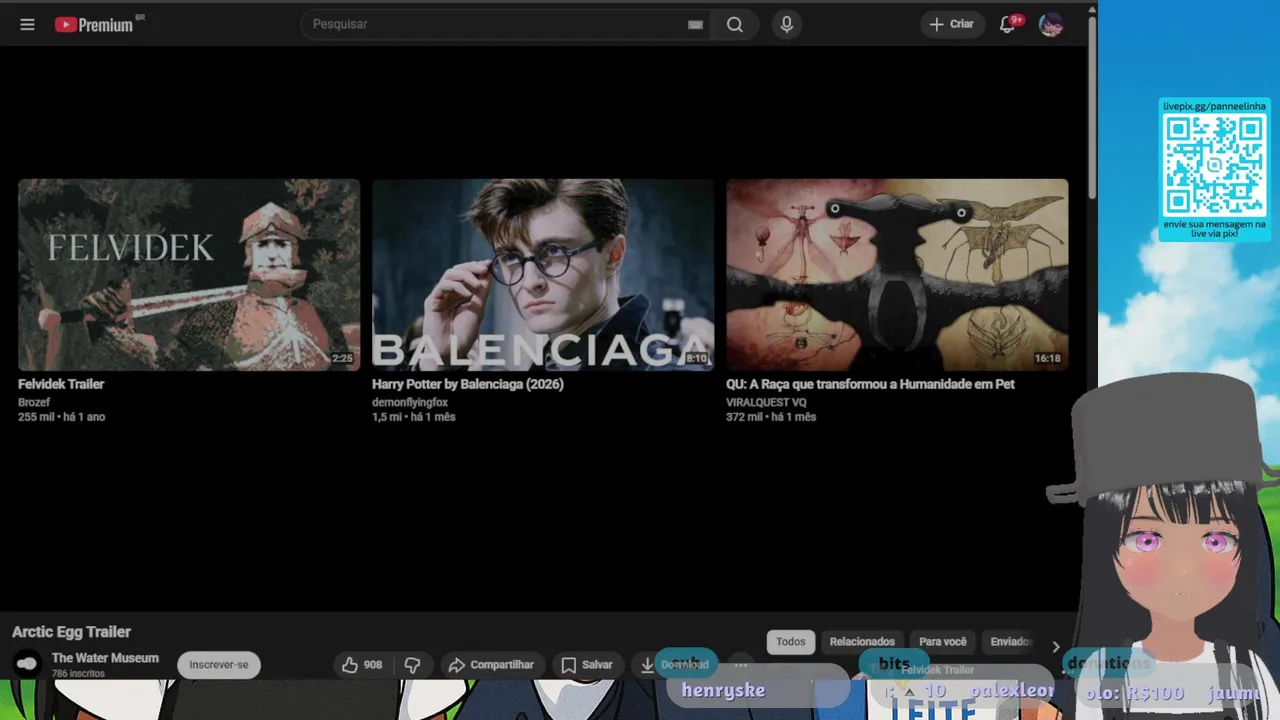
Task: Like the video with 908 likes
Action: 362,665
